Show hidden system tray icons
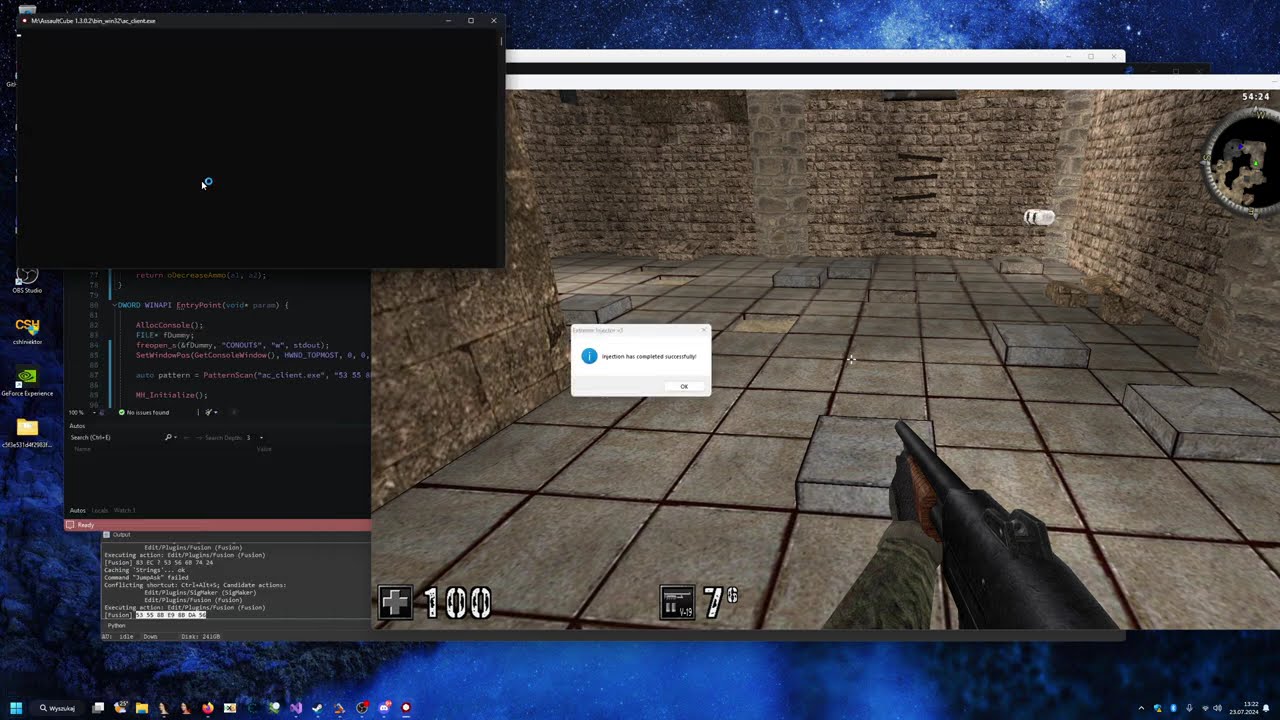 (x=1141, y=708)
